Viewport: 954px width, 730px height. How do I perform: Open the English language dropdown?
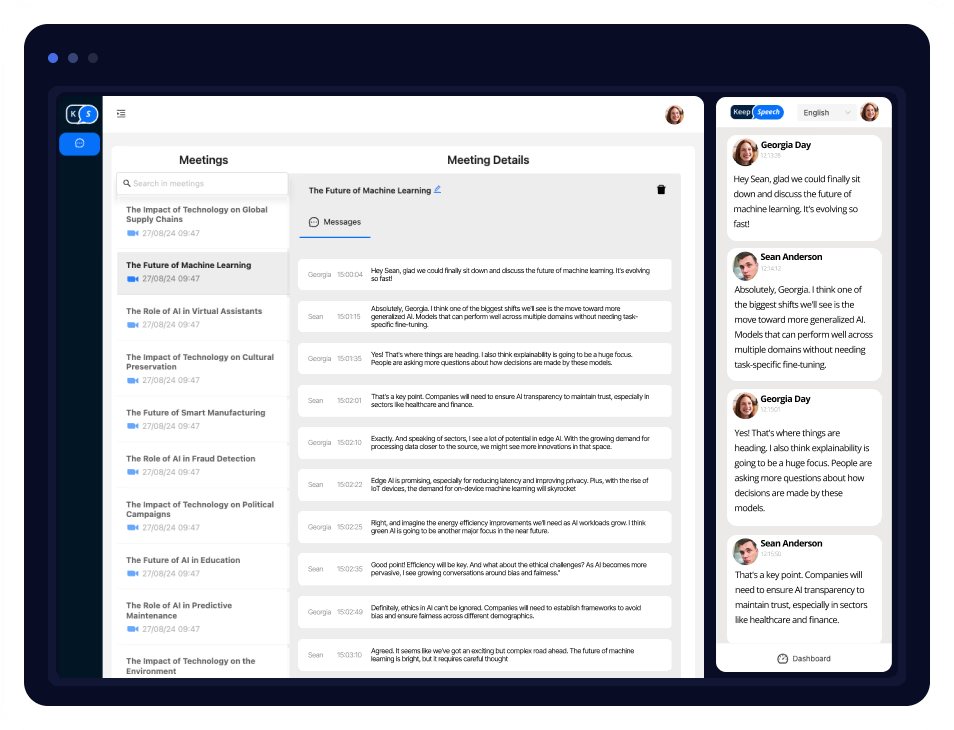point(825,112)
